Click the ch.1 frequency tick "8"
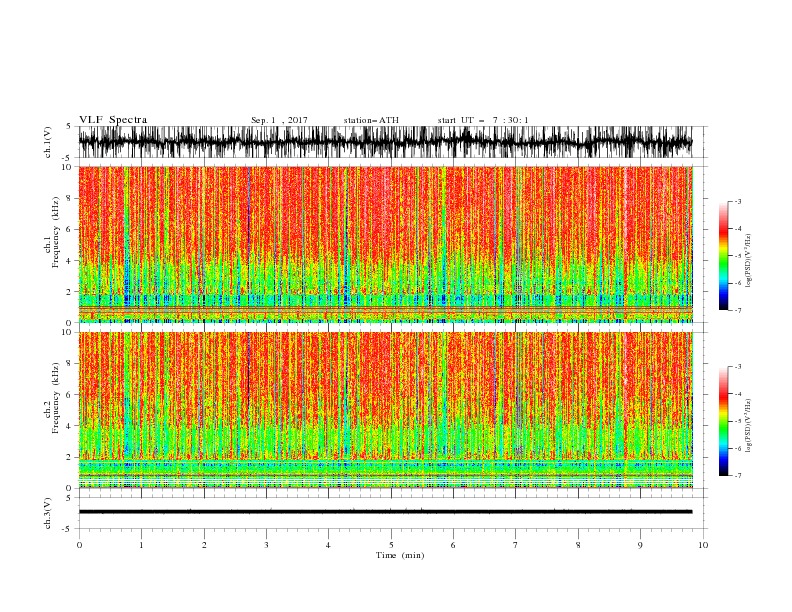 [x=69, y=198]
